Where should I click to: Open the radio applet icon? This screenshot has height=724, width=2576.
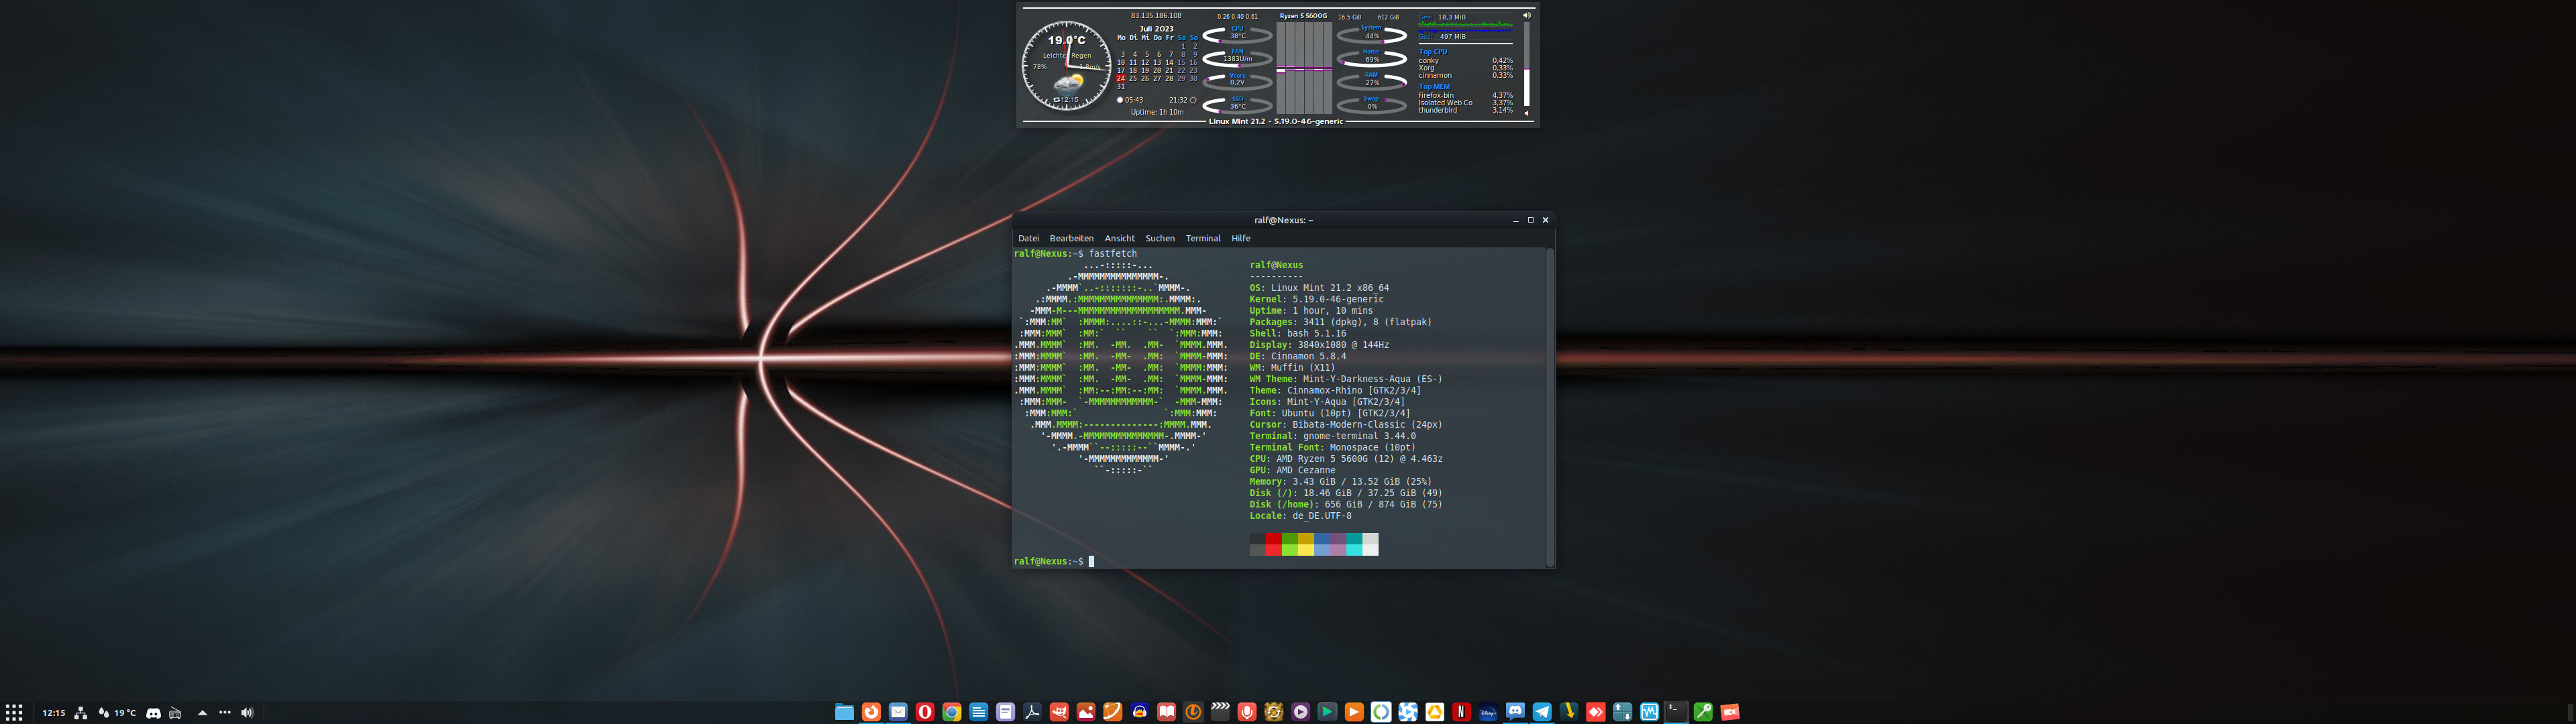[x=175, y=713]
